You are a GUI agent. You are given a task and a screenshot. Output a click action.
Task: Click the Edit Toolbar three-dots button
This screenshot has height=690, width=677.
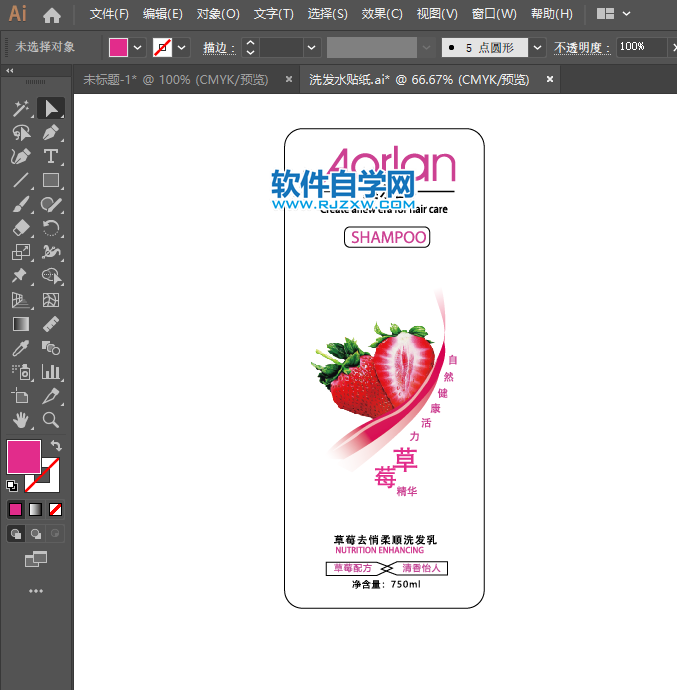[x=36, y=591]
